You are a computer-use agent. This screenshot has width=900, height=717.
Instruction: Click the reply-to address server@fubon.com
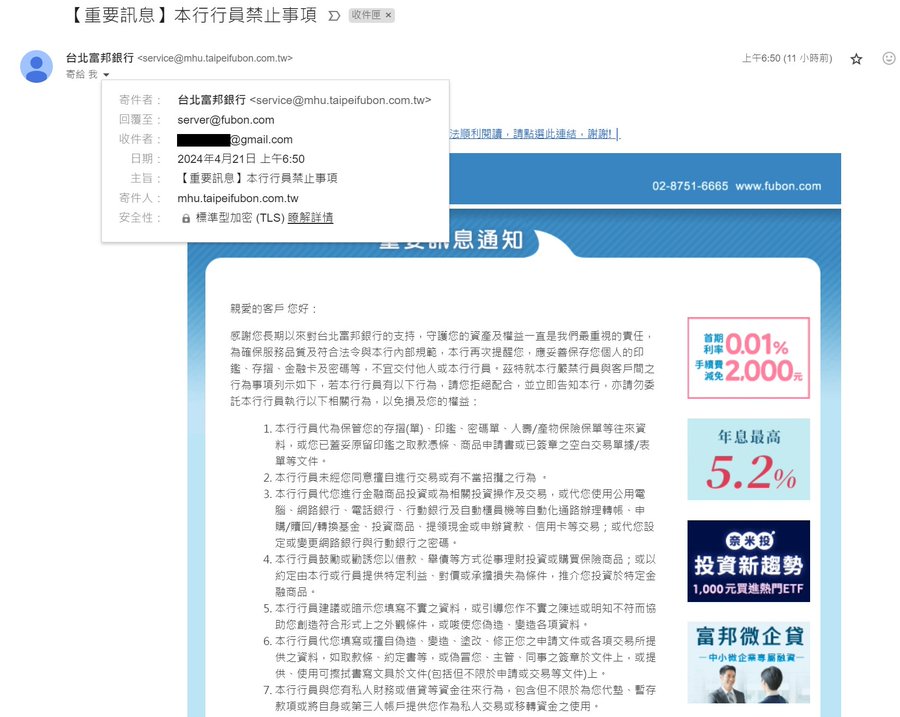pyautogui.click(x=226, y=120)
